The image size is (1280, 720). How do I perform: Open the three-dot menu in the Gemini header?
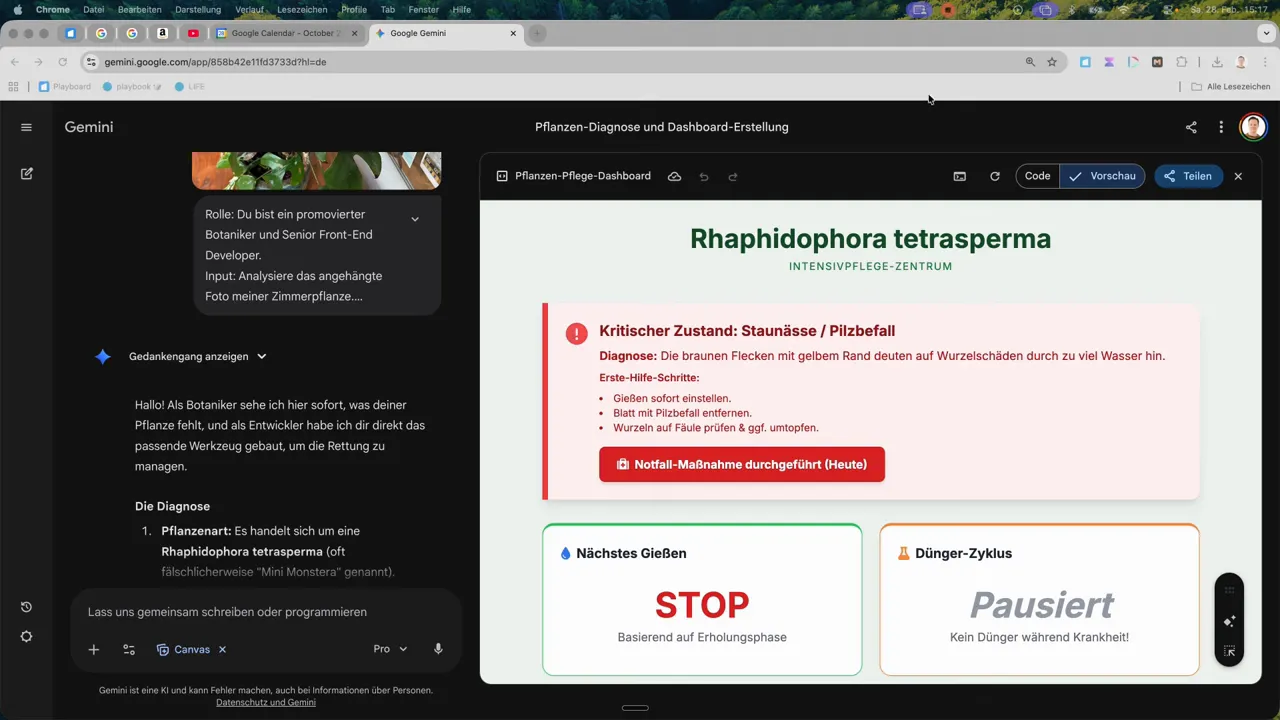tap(1221, 127)
